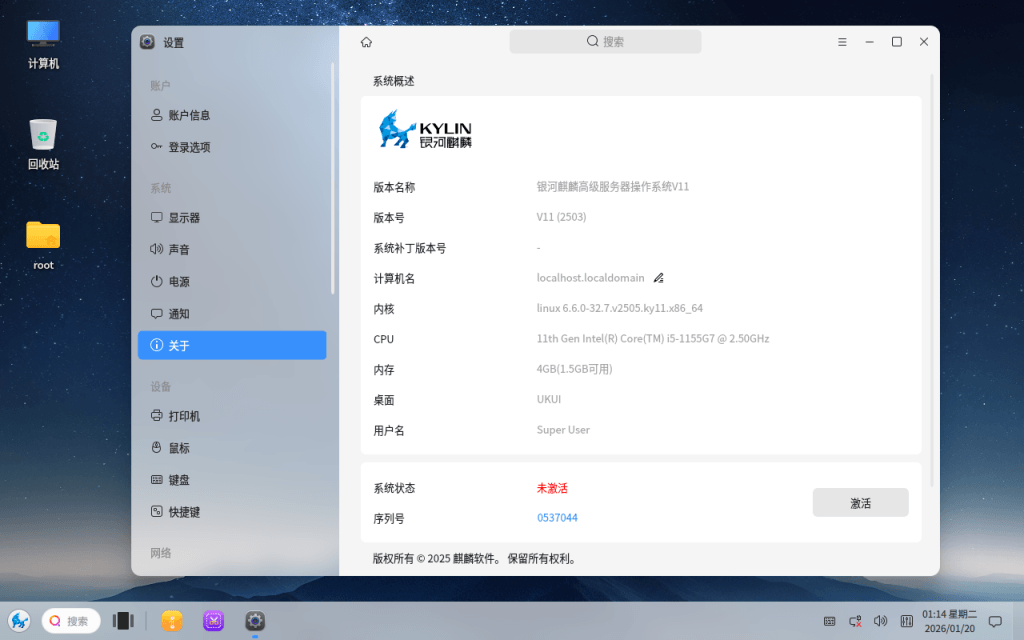Click the kernel value linux 6.6.0-32.7
Image resolution: width=1024 pixels, height=640 pixels.
click(620, 308)
